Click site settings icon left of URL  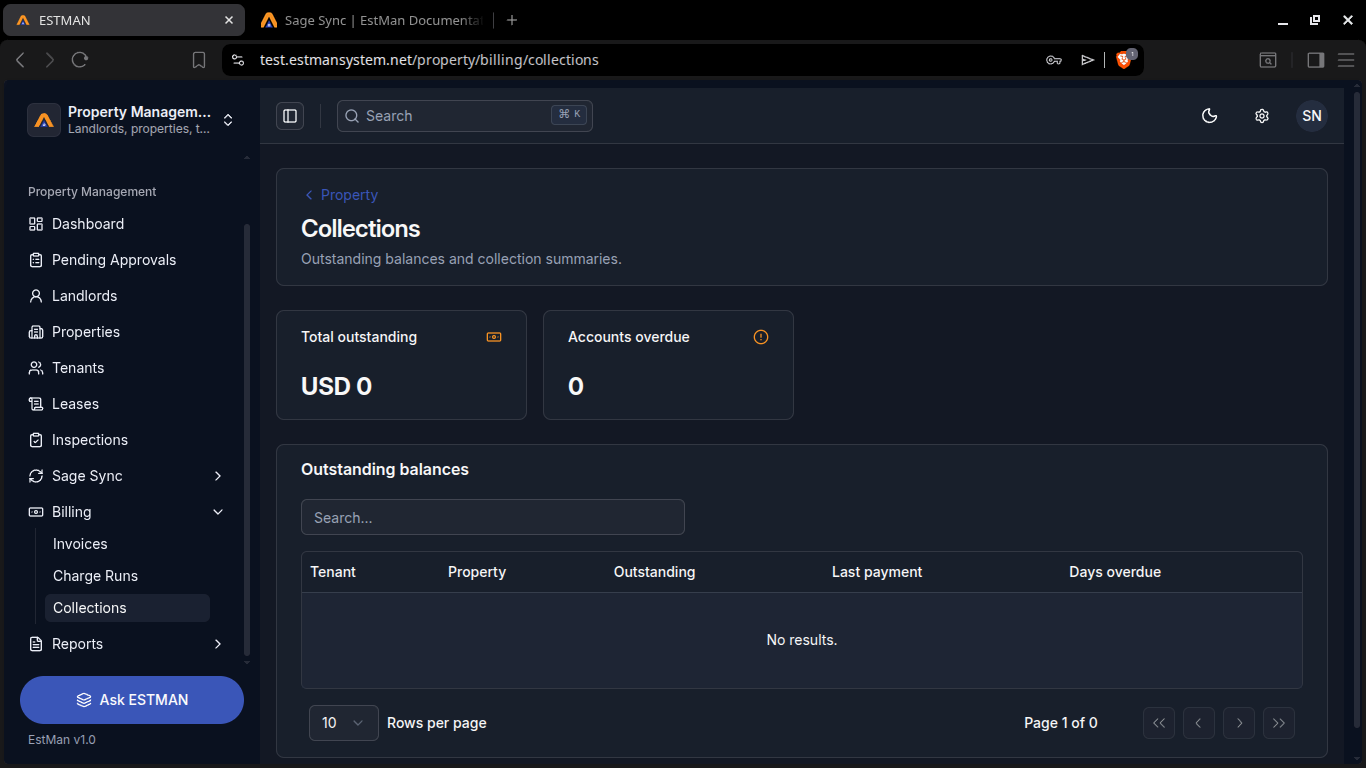(237, 60)
